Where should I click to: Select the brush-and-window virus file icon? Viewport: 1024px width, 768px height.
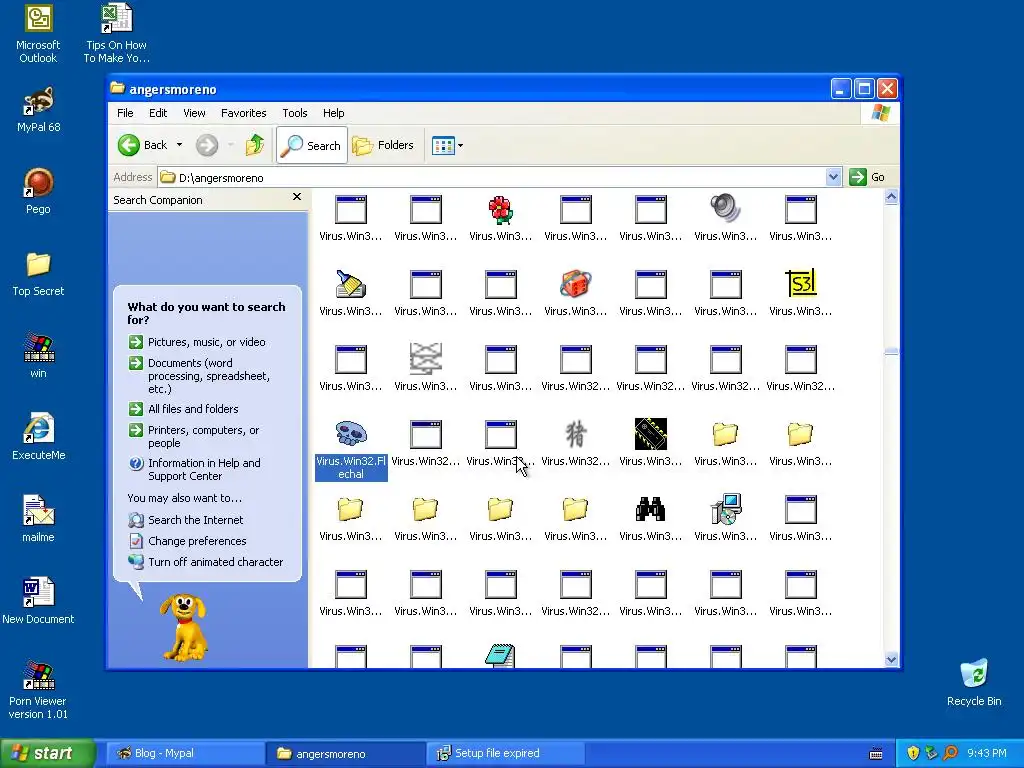click(x=350, y=284)
